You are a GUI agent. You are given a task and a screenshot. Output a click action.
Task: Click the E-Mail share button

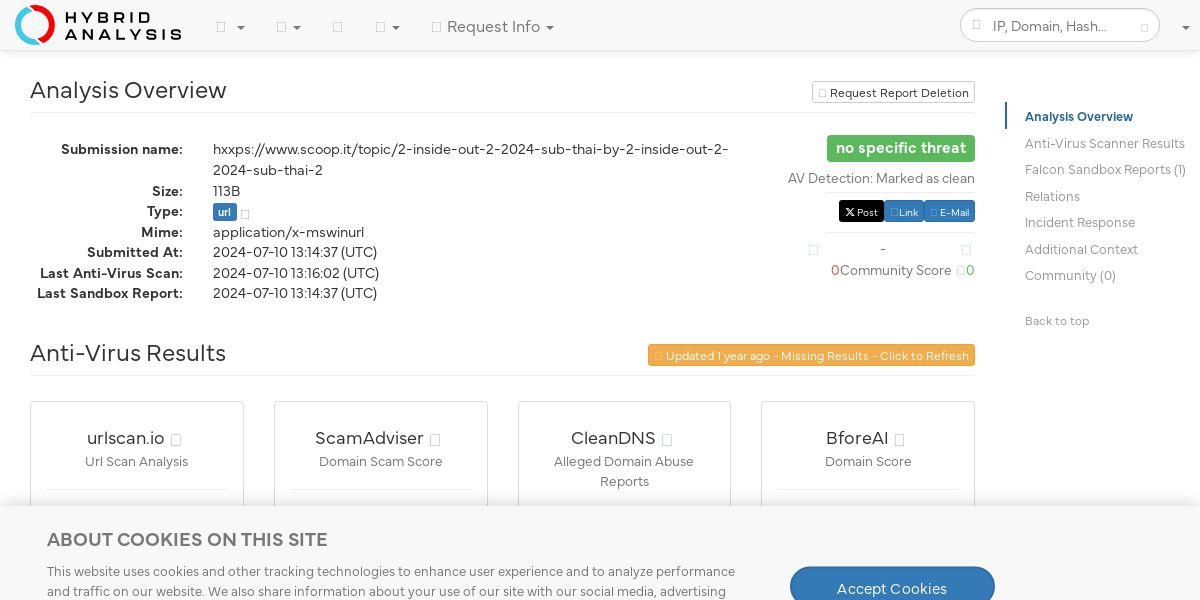949,212
